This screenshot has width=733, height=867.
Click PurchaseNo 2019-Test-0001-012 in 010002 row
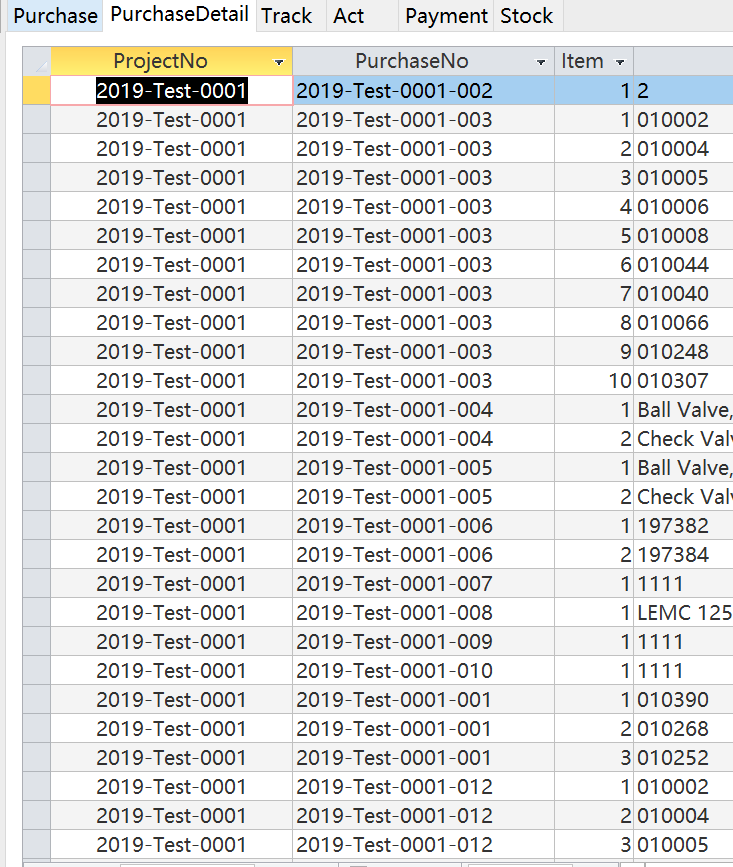coord(423,786)
